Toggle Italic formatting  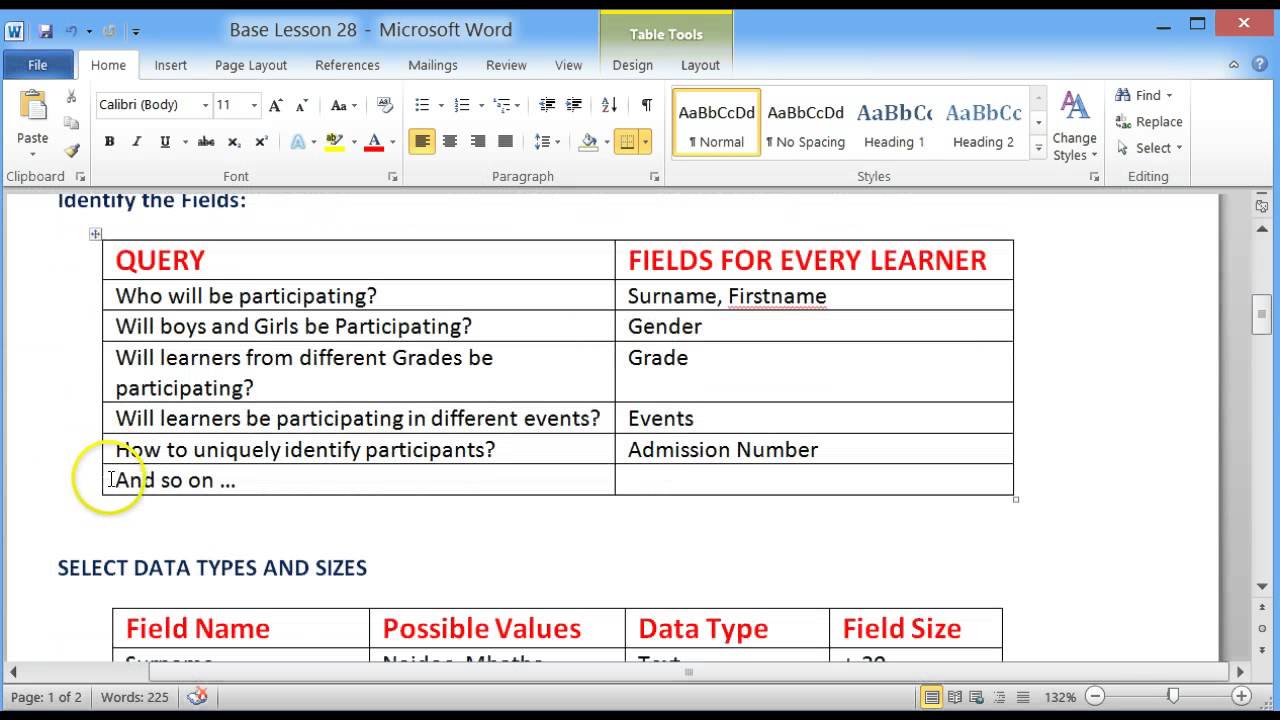(x=137, y=142)
